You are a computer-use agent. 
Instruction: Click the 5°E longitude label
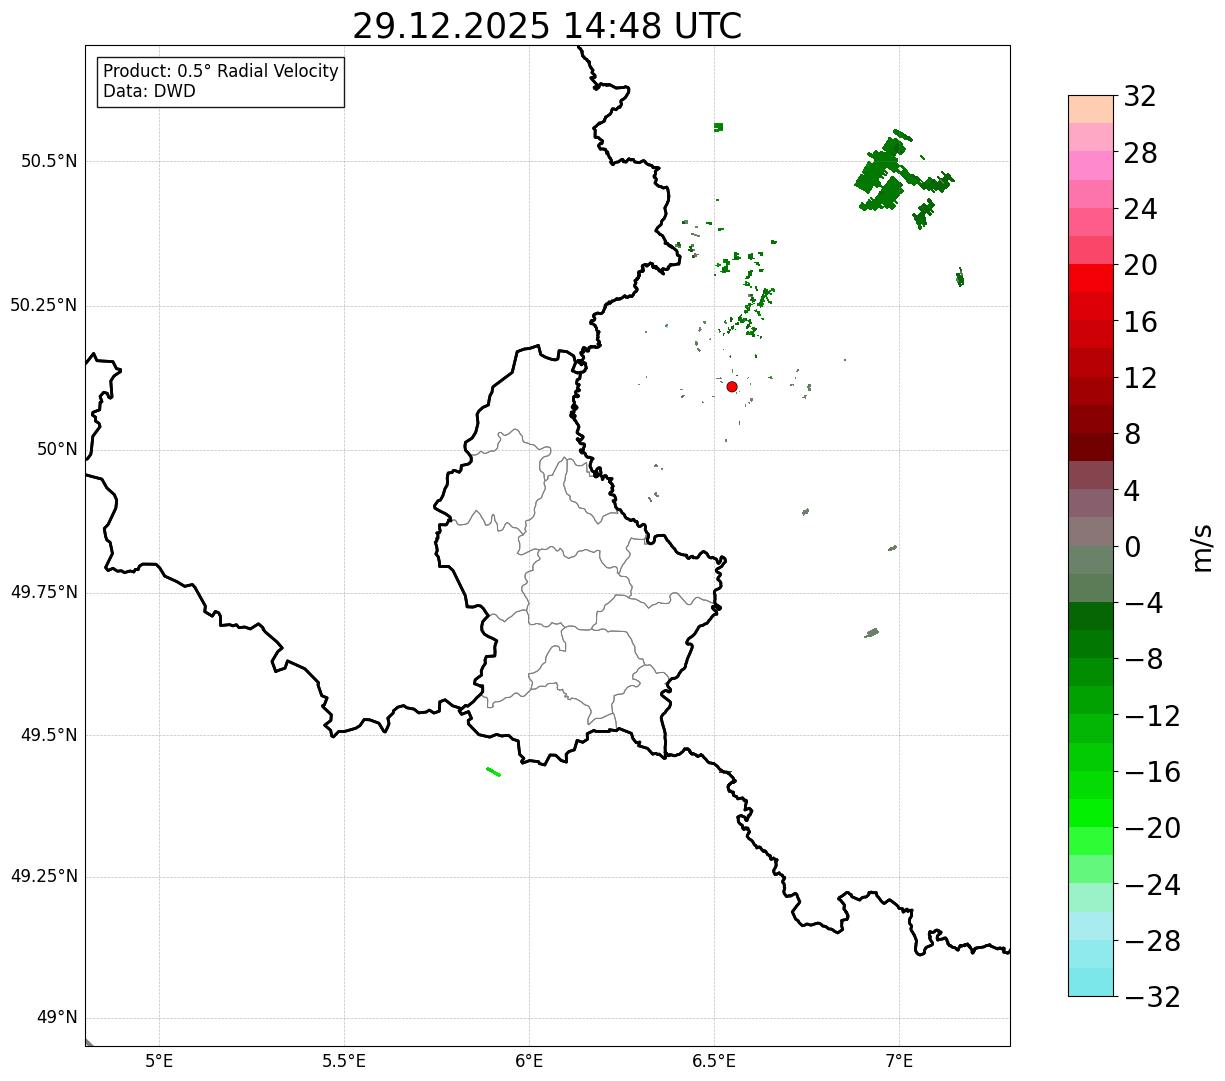(x=159, y=1060)
